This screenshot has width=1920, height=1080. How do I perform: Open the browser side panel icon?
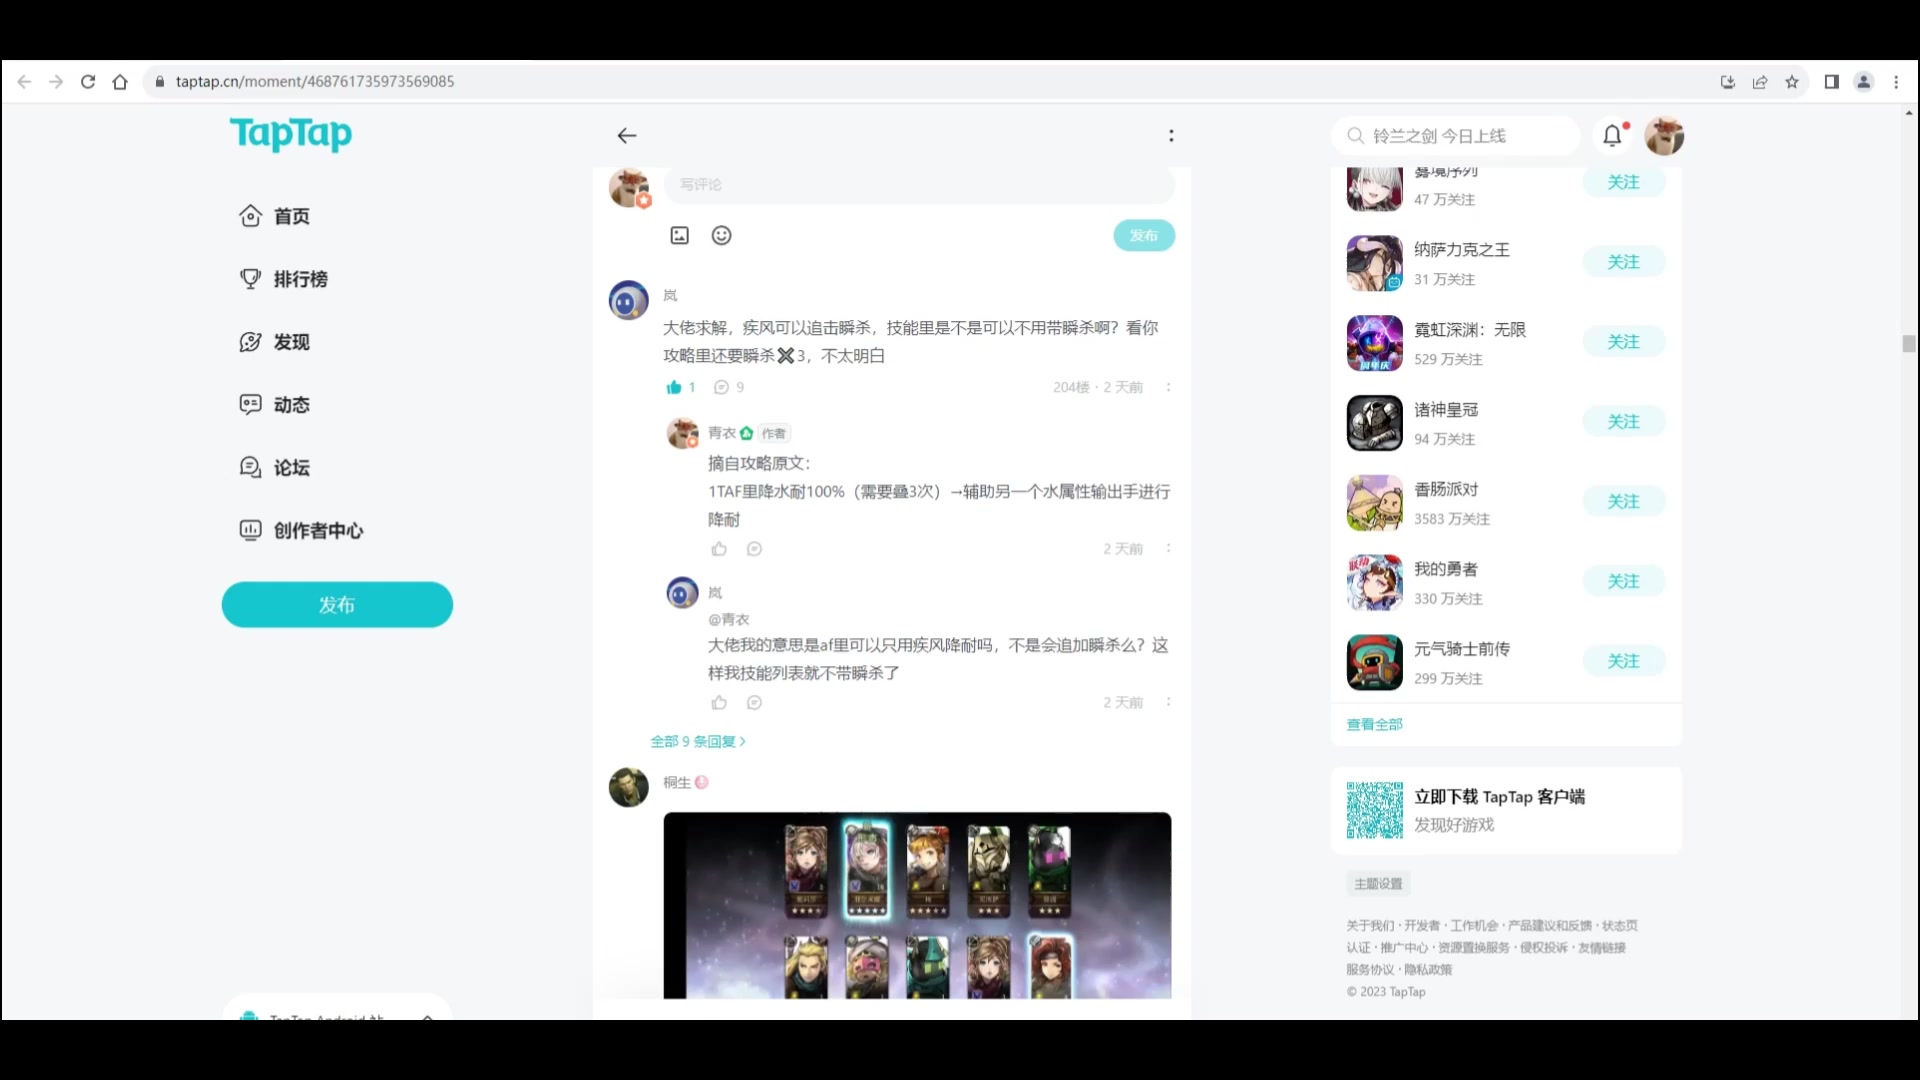point(1832,82)
